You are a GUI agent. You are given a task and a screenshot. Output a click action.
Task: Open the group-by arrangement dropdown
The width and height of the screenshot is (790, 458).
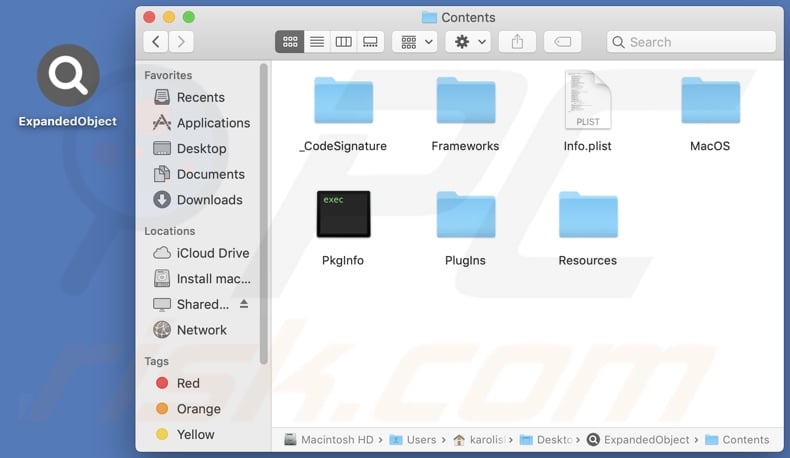coord(415,42)
